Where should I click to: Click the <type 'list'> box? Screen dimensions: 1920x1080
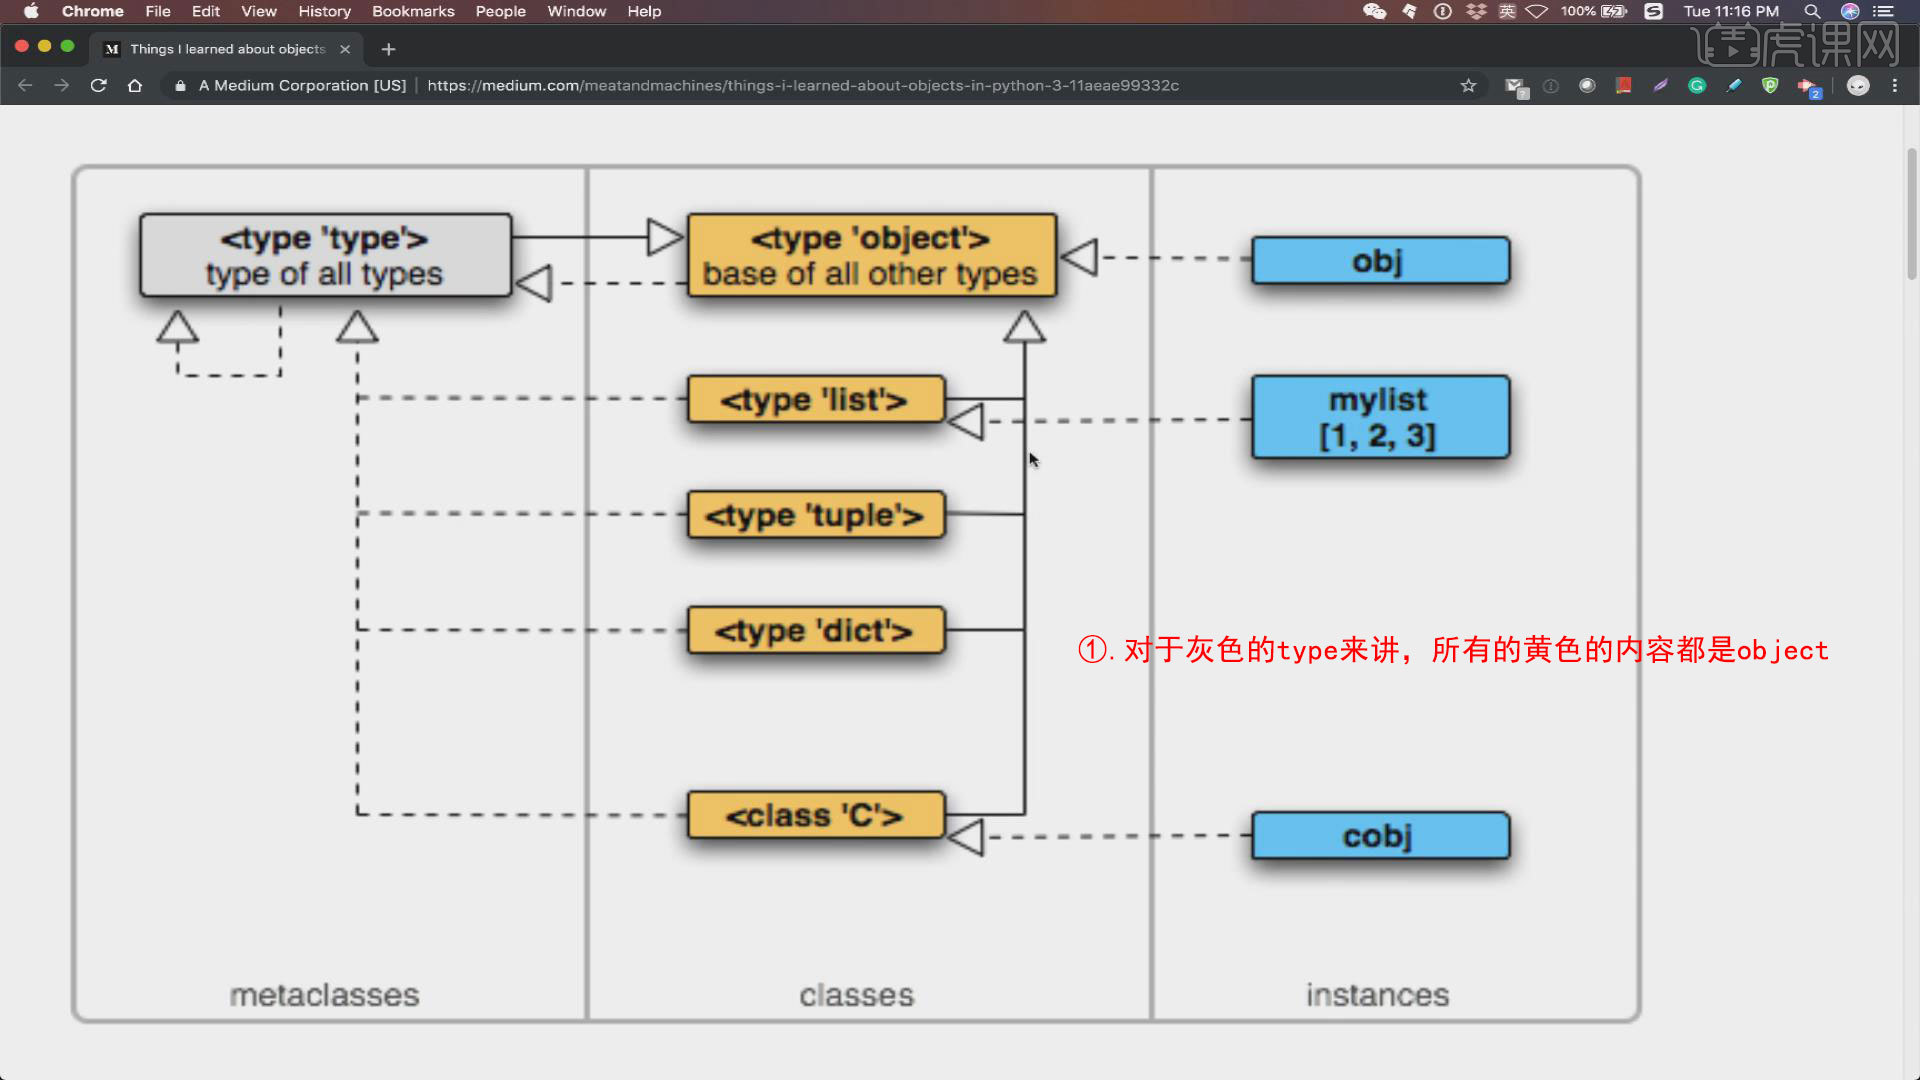tap(815, 399)
